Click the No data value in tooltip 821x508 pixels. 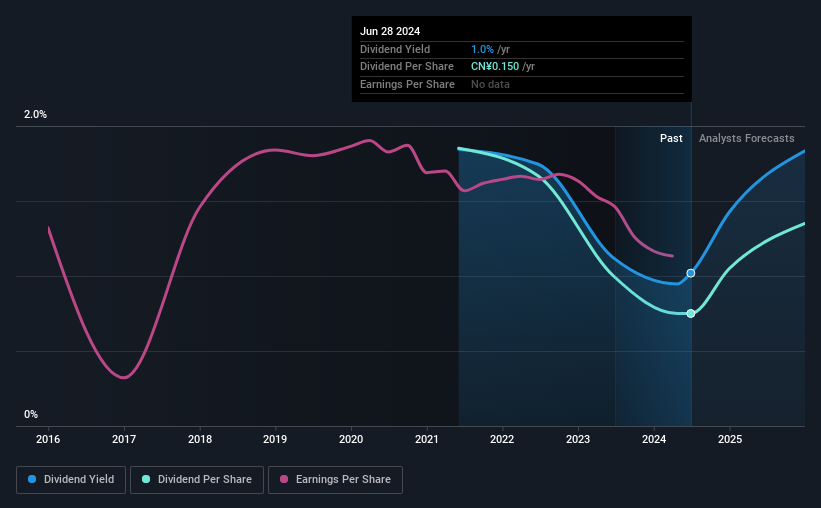490,84
